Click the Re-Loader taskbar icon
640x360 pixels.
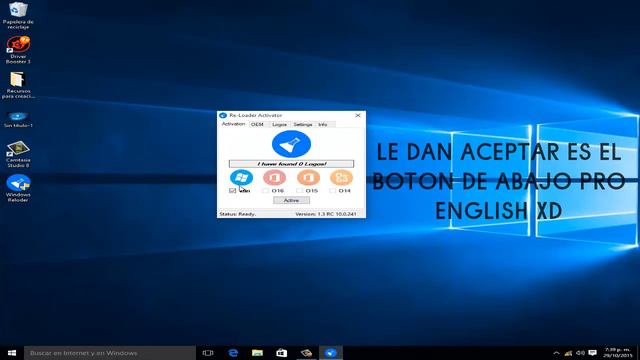tap(331, 353)
